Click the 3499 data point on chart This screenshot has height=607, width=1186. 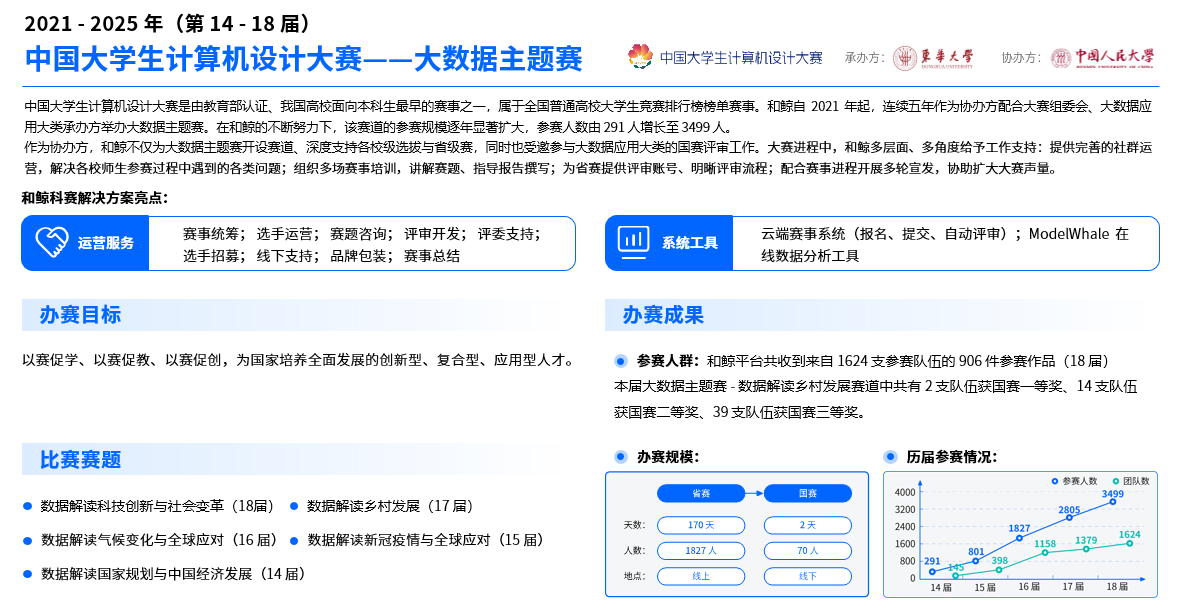tap(1112, 502)
